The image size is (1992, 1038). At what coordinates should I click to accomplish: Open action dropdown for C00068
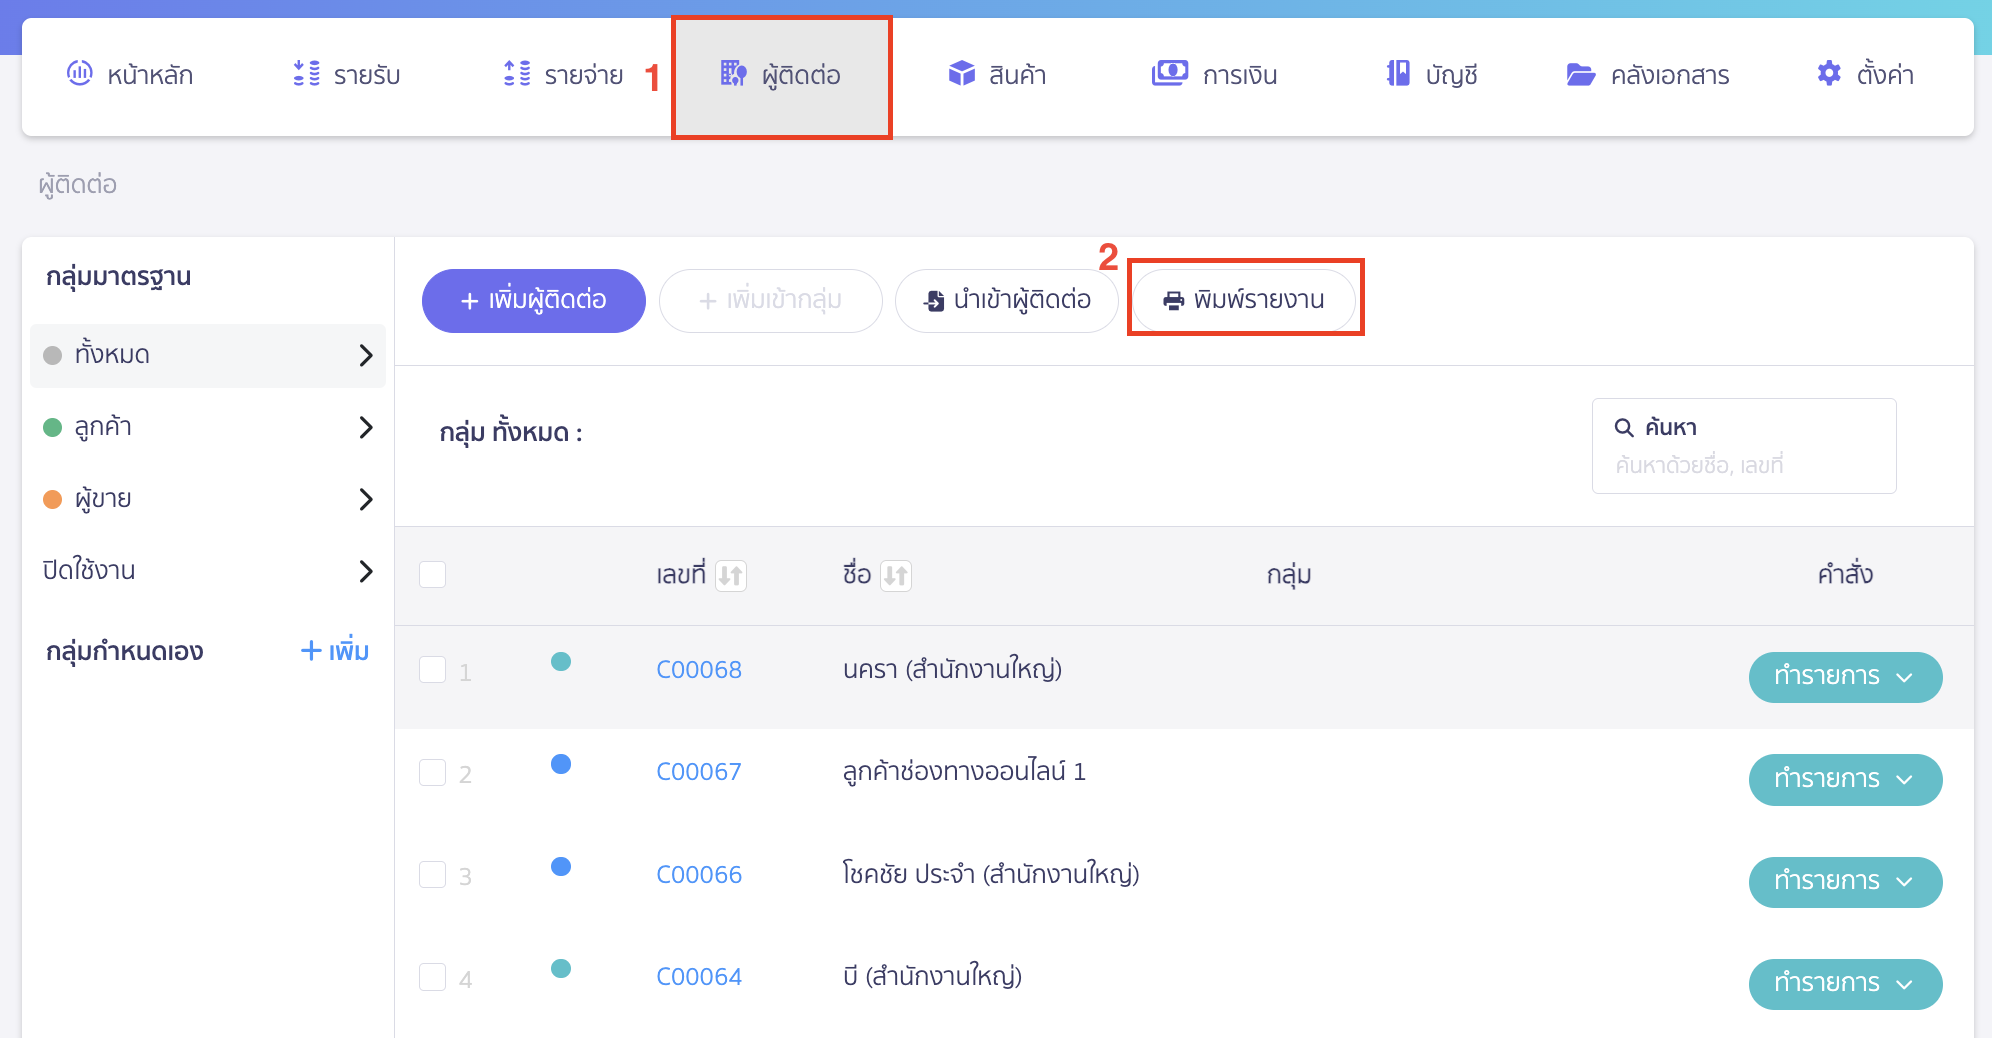(1844, 677)
